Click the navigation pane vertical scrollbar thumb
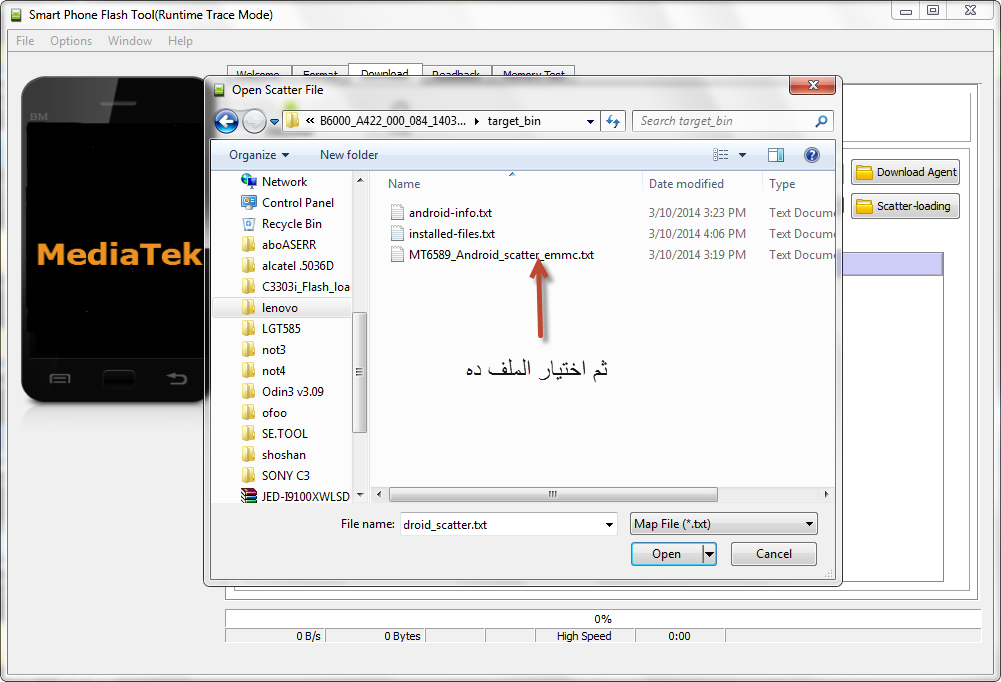Screen dimensions: 1001x682 [x=359, y=372]
